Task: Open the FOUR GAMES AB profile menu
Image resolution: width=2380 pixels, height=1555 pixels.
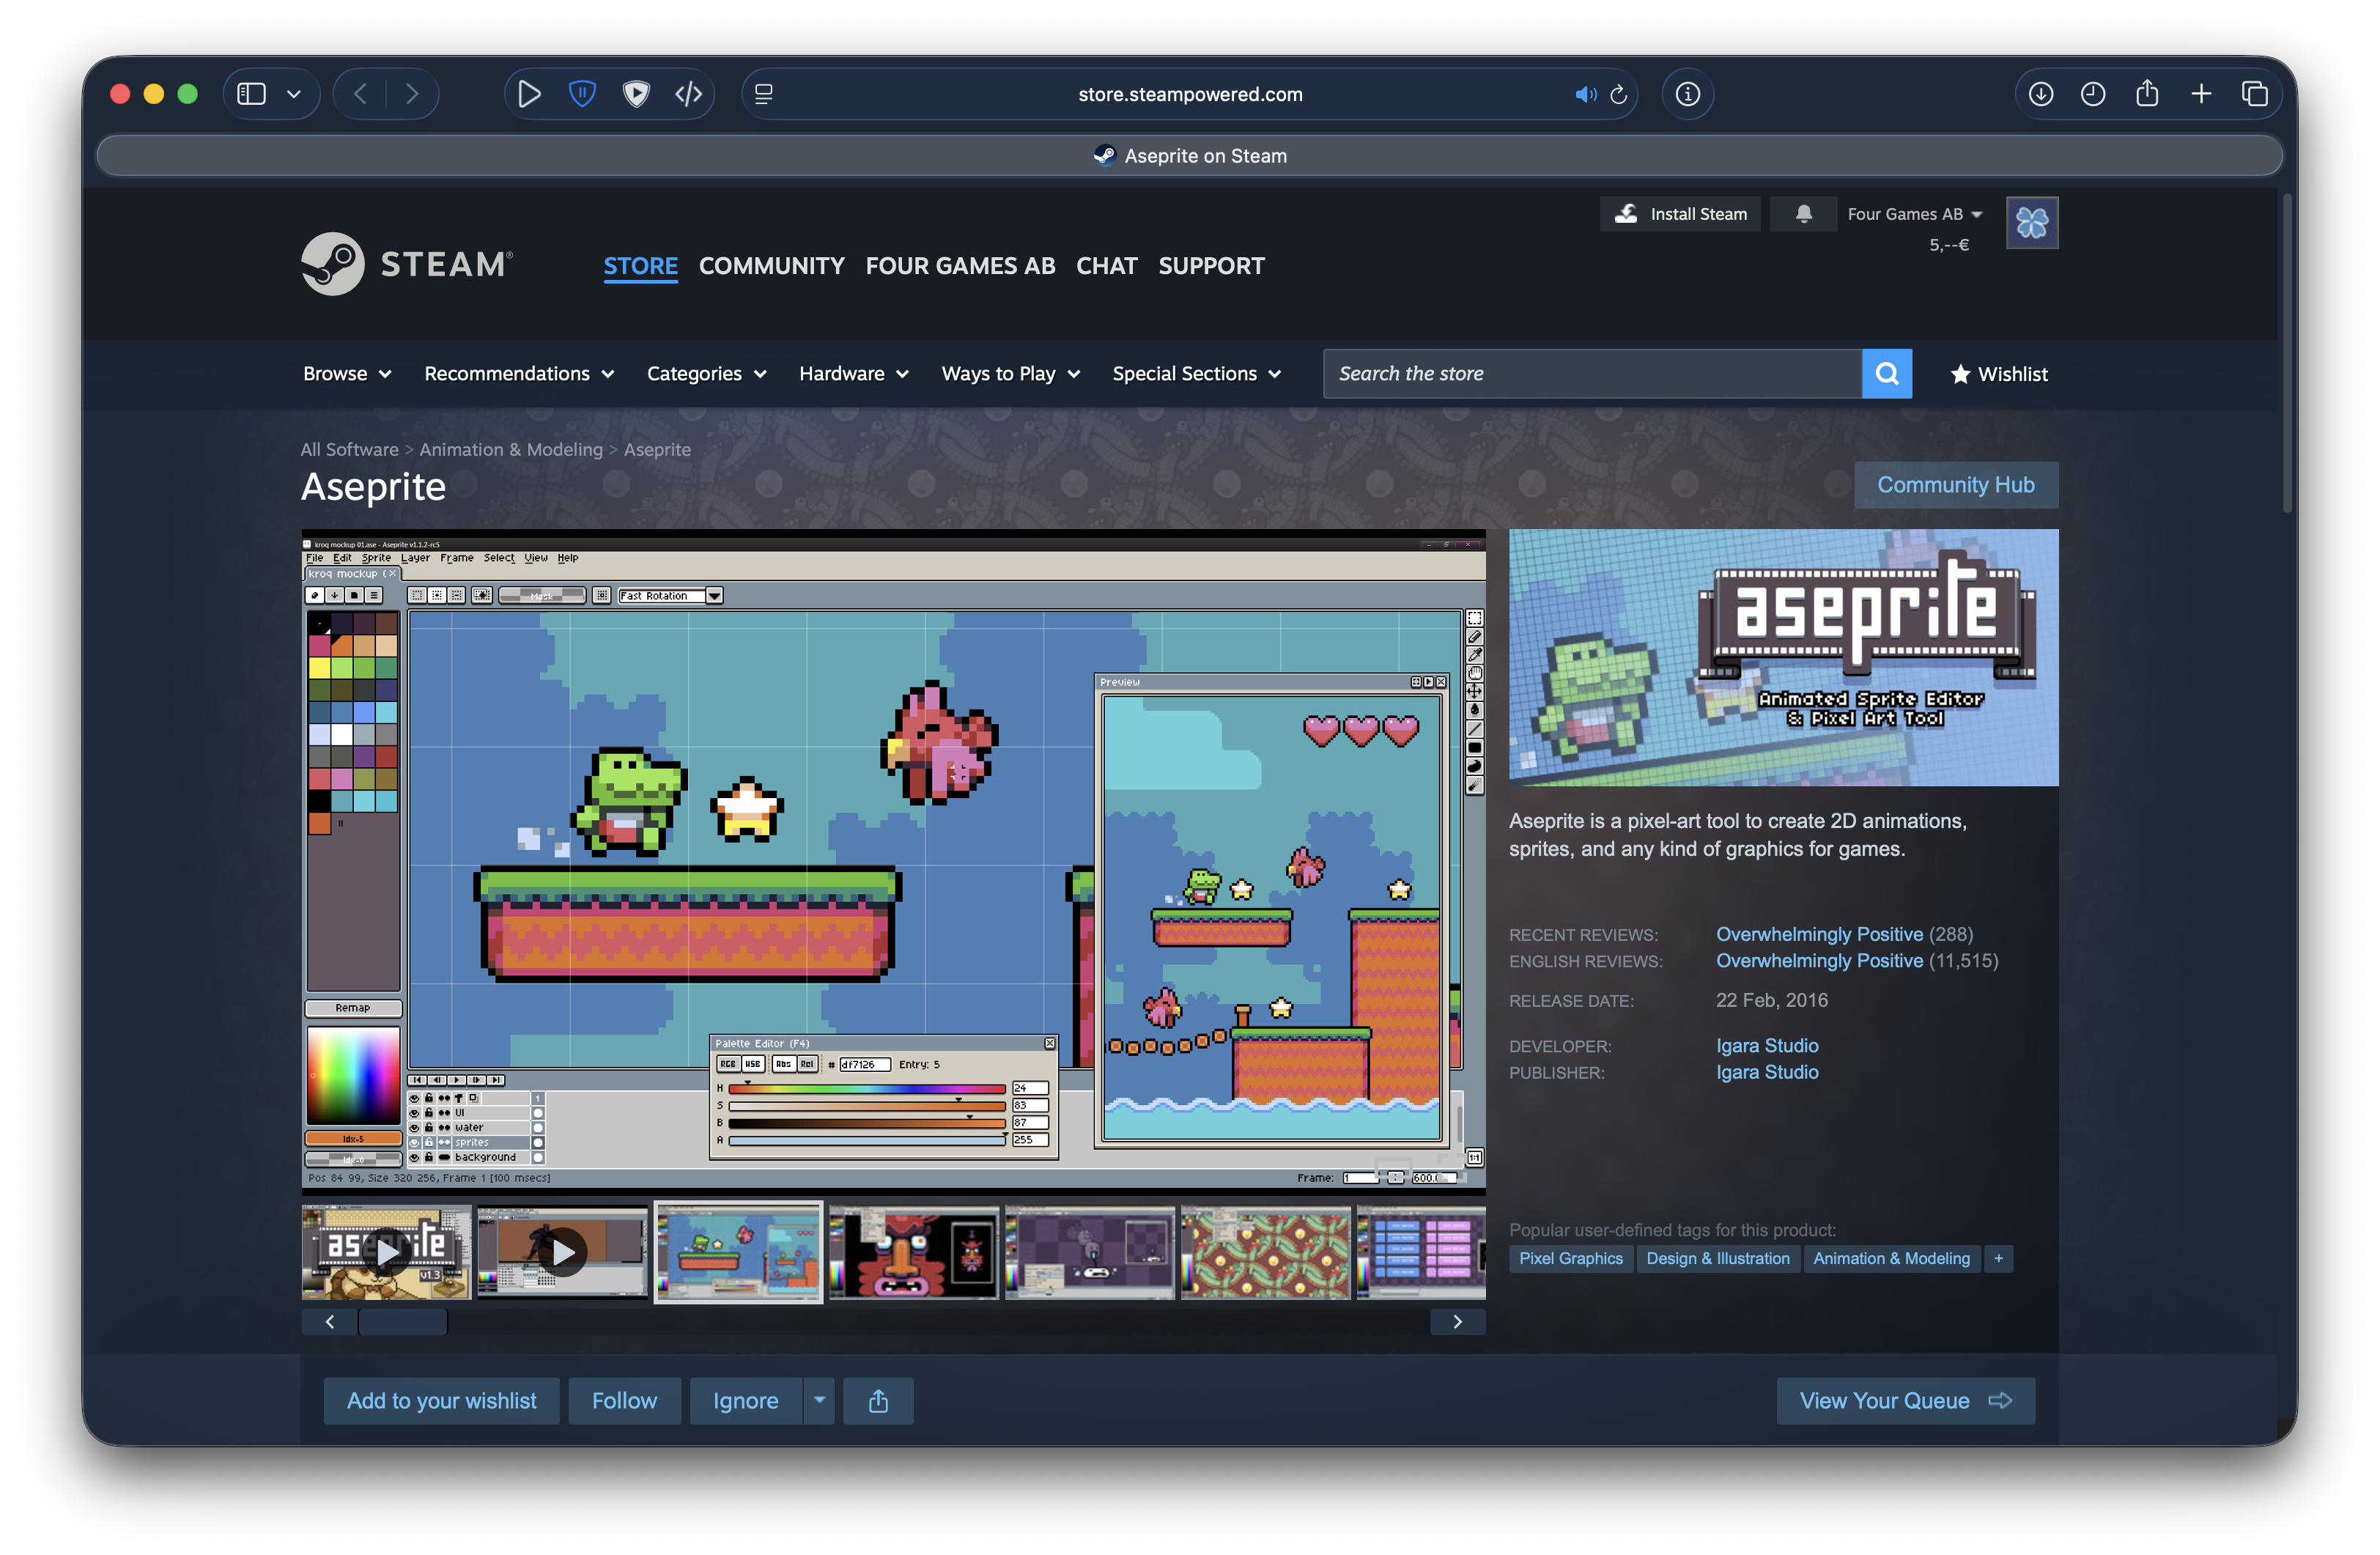Action: click(x=960, y=266)
